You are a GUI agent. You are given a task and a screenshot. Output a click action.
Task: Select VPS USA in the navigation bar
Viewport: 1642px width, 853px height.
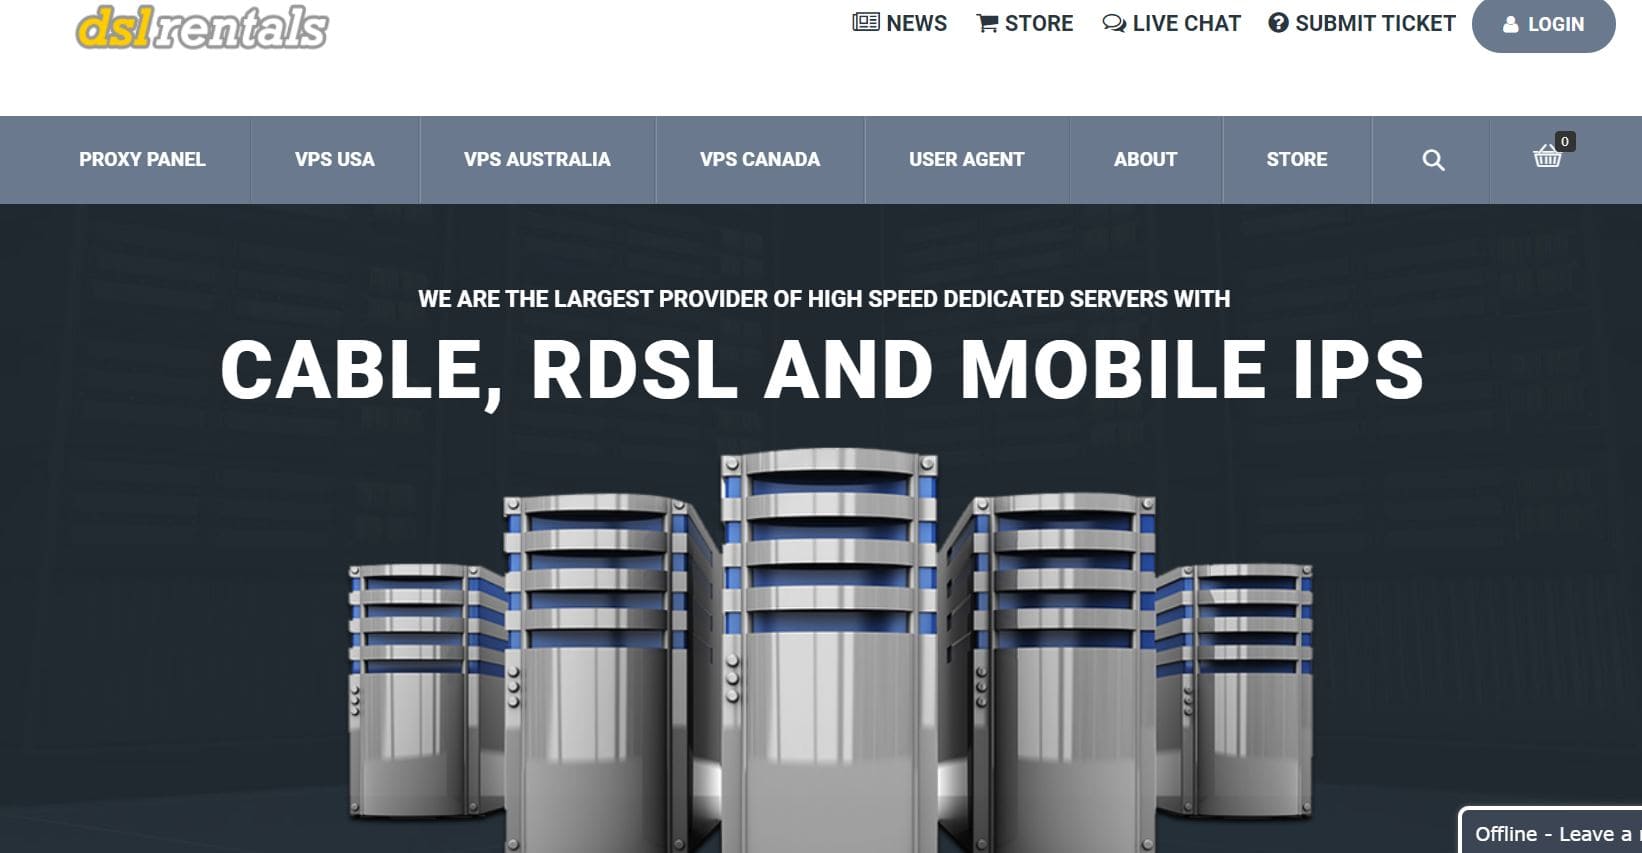[334, 160]
